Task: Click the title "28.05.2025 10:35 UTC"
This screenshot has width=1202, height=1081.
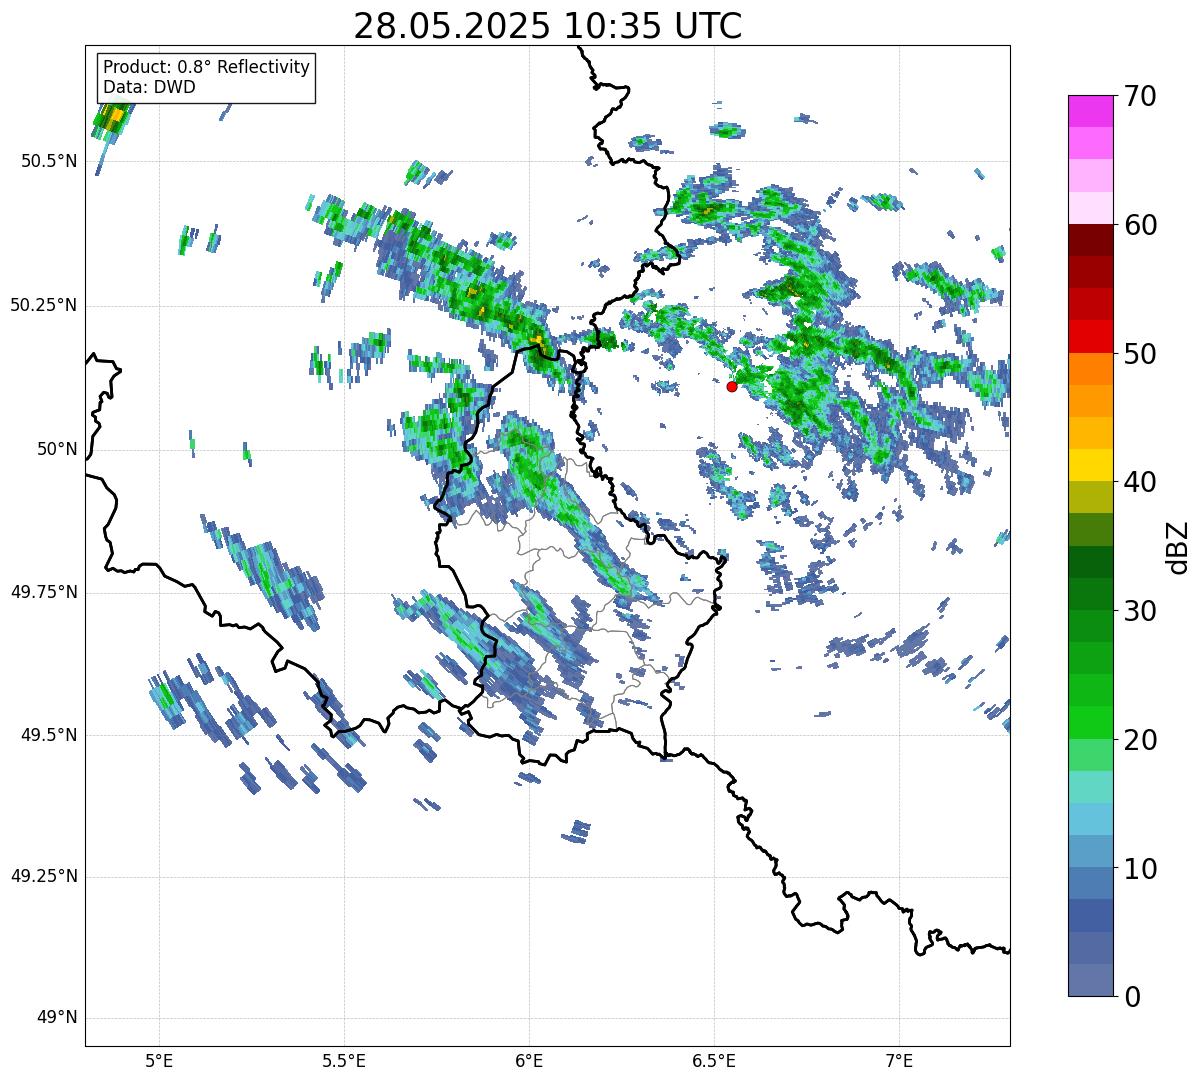Action: point(548,26)
